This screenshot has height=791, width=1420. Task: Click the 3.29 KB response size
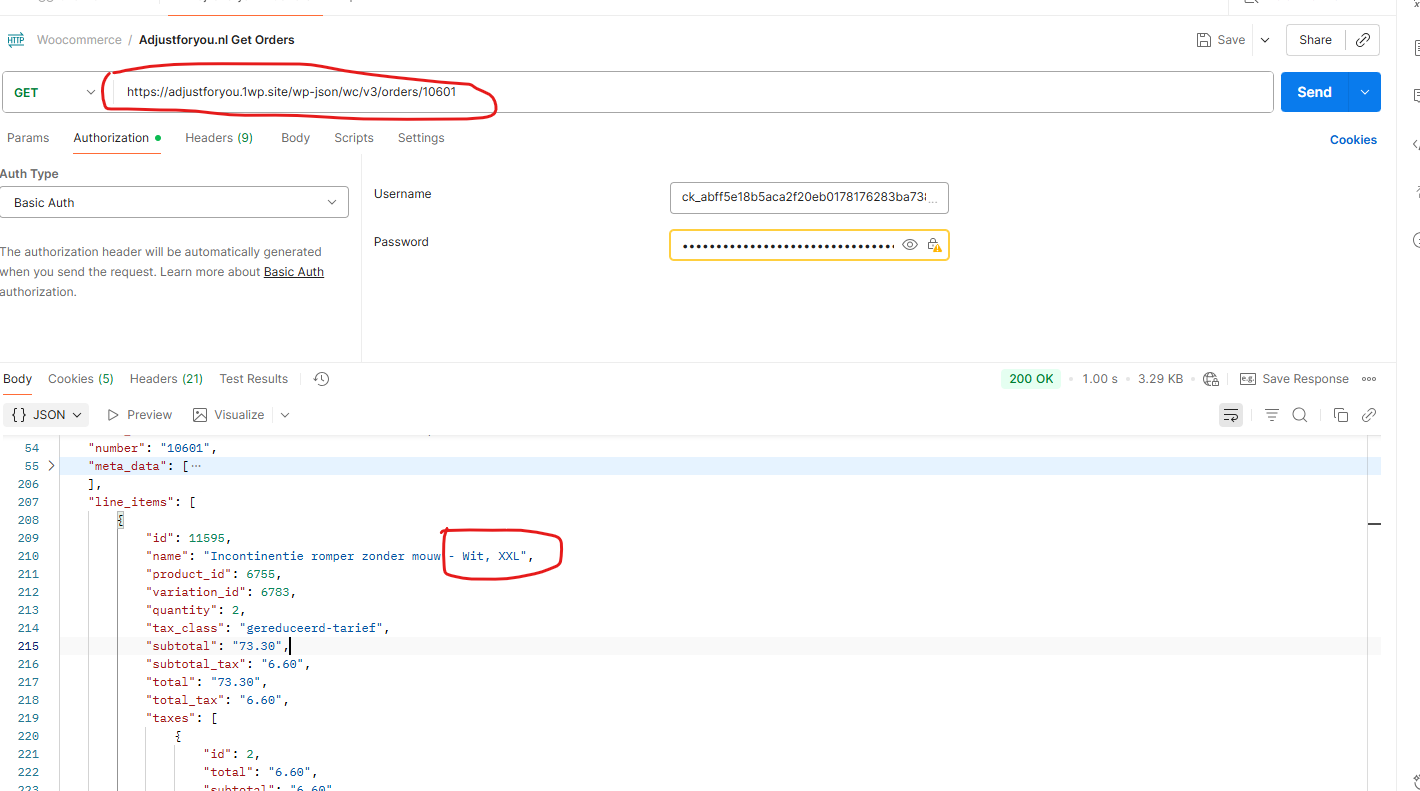click(x=1160, y=379)
